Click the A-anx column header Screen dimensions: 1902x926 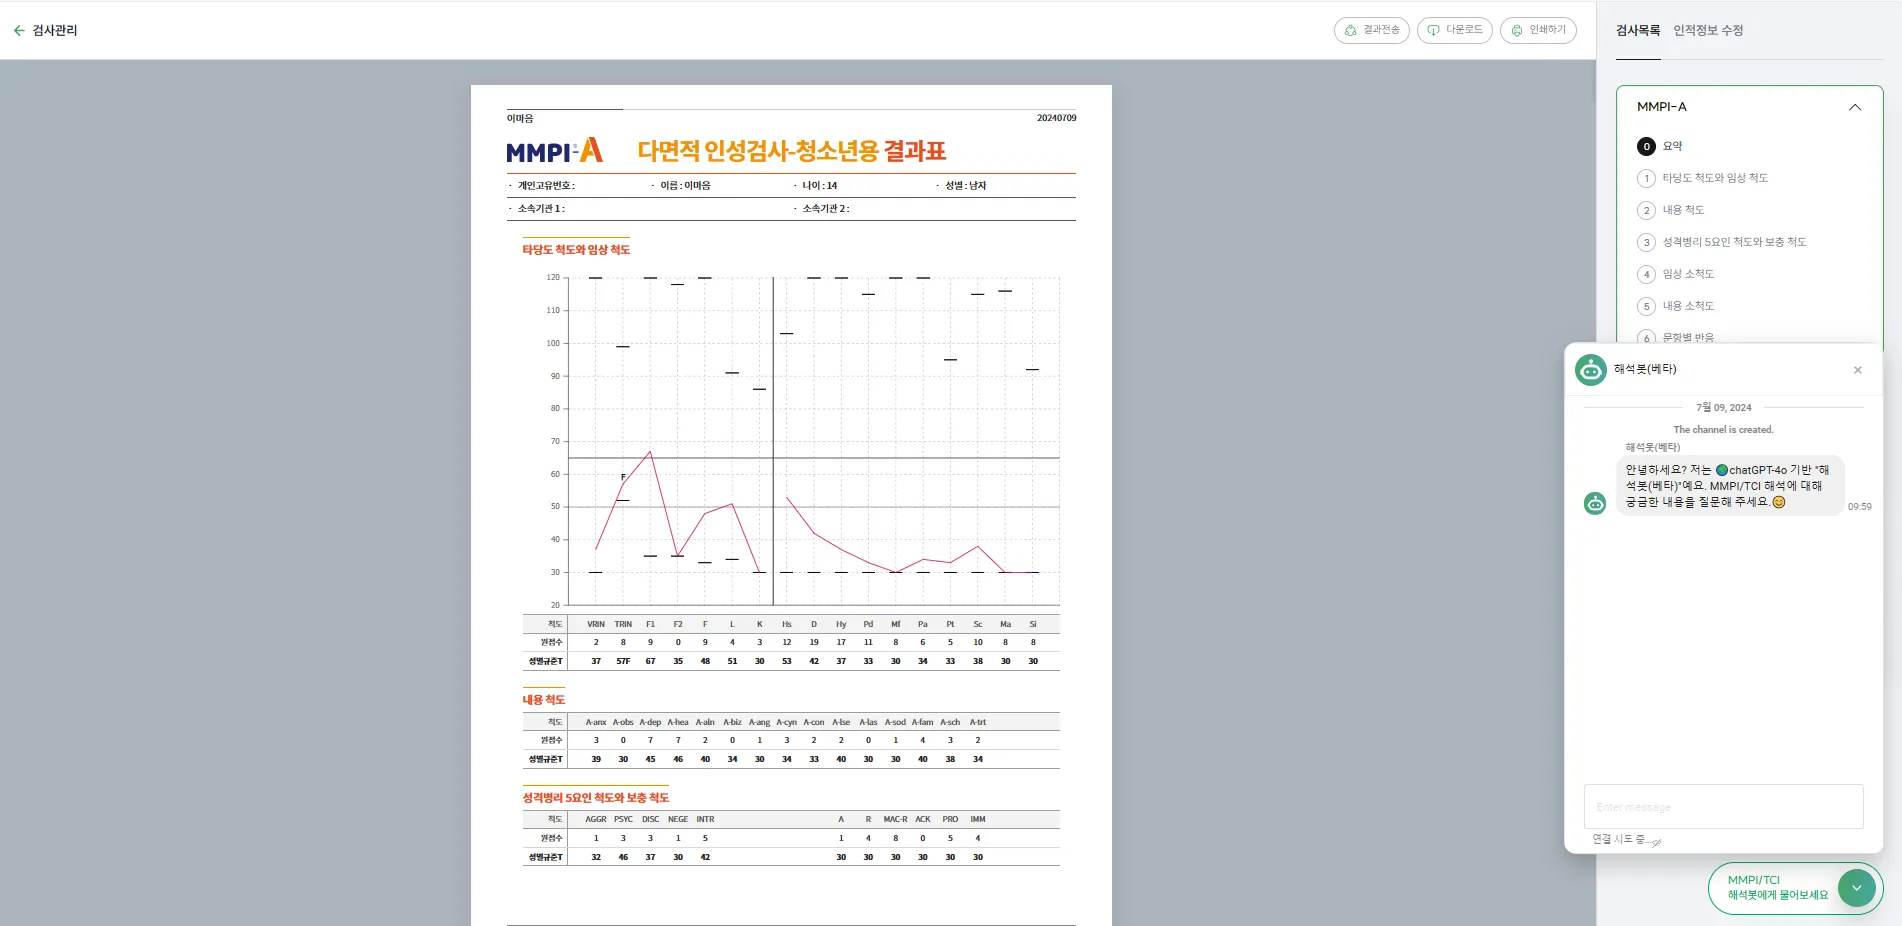click(596, 722)
